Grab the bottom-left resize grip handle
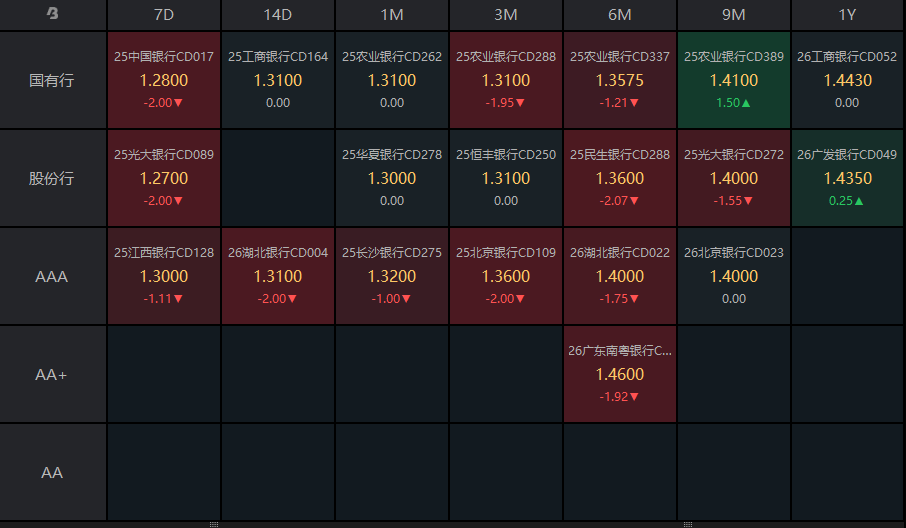Viewport: 906px width, 528px height. [x=214, y=525]
